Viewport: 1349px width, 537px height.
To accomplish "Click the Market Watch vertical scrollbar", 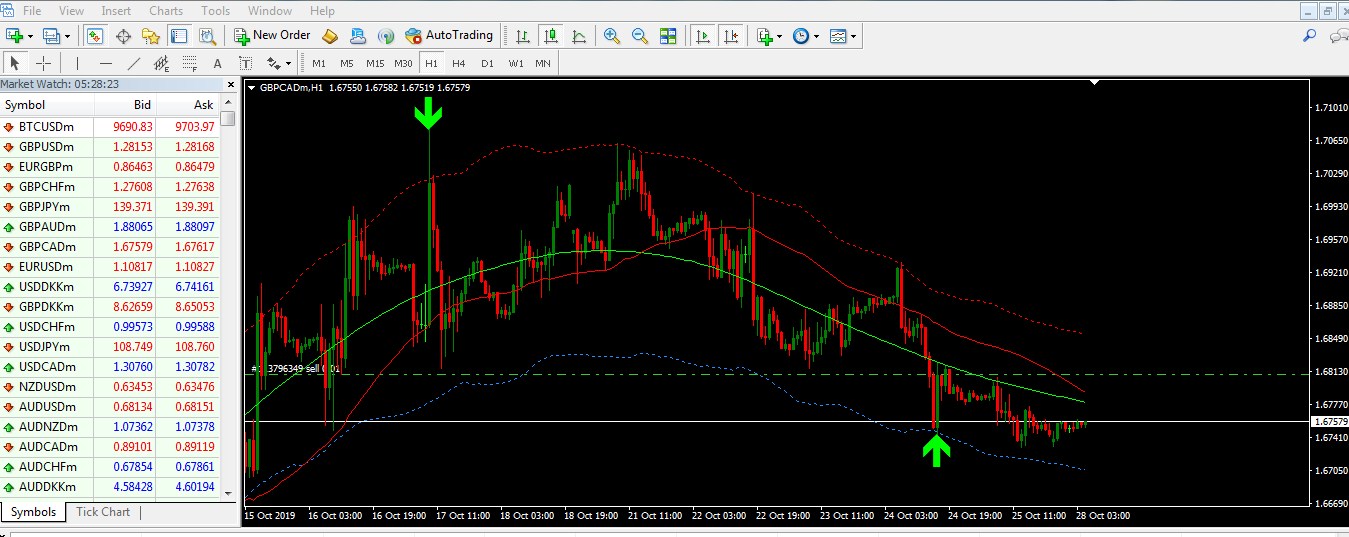I will [x=228, y=298].
